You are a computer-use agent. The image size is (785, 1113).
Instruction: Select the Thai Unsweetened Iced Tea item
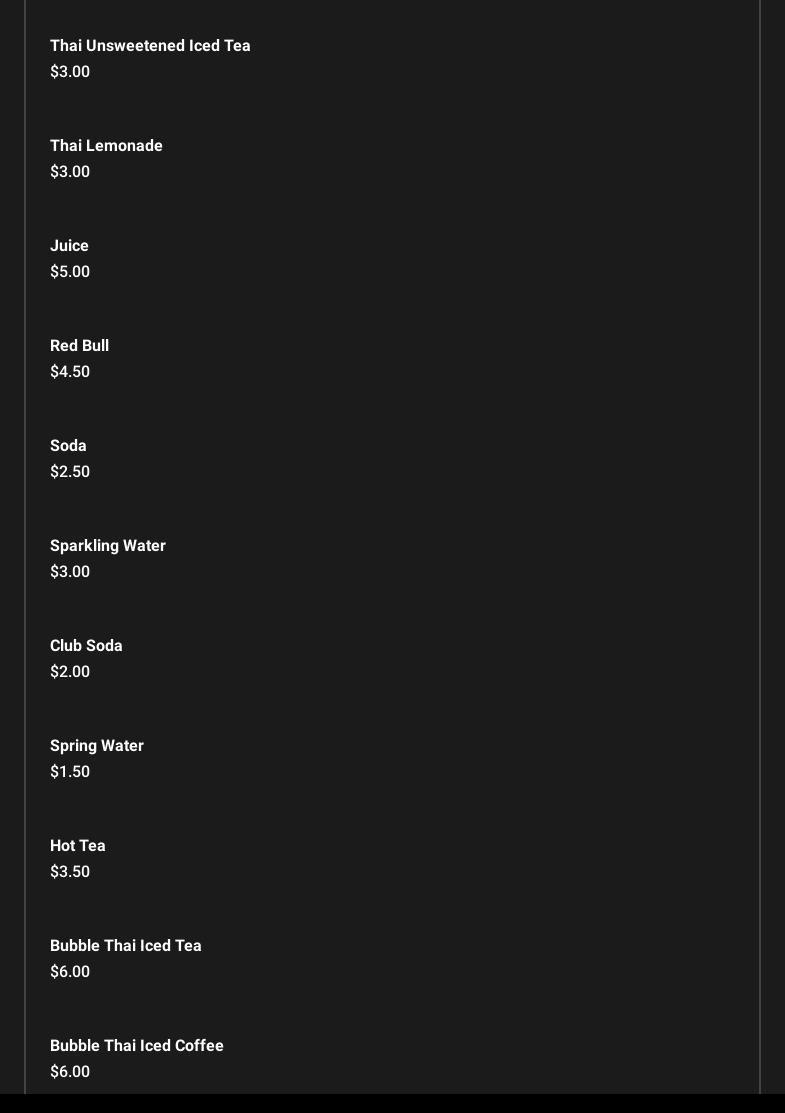(150, 46)
